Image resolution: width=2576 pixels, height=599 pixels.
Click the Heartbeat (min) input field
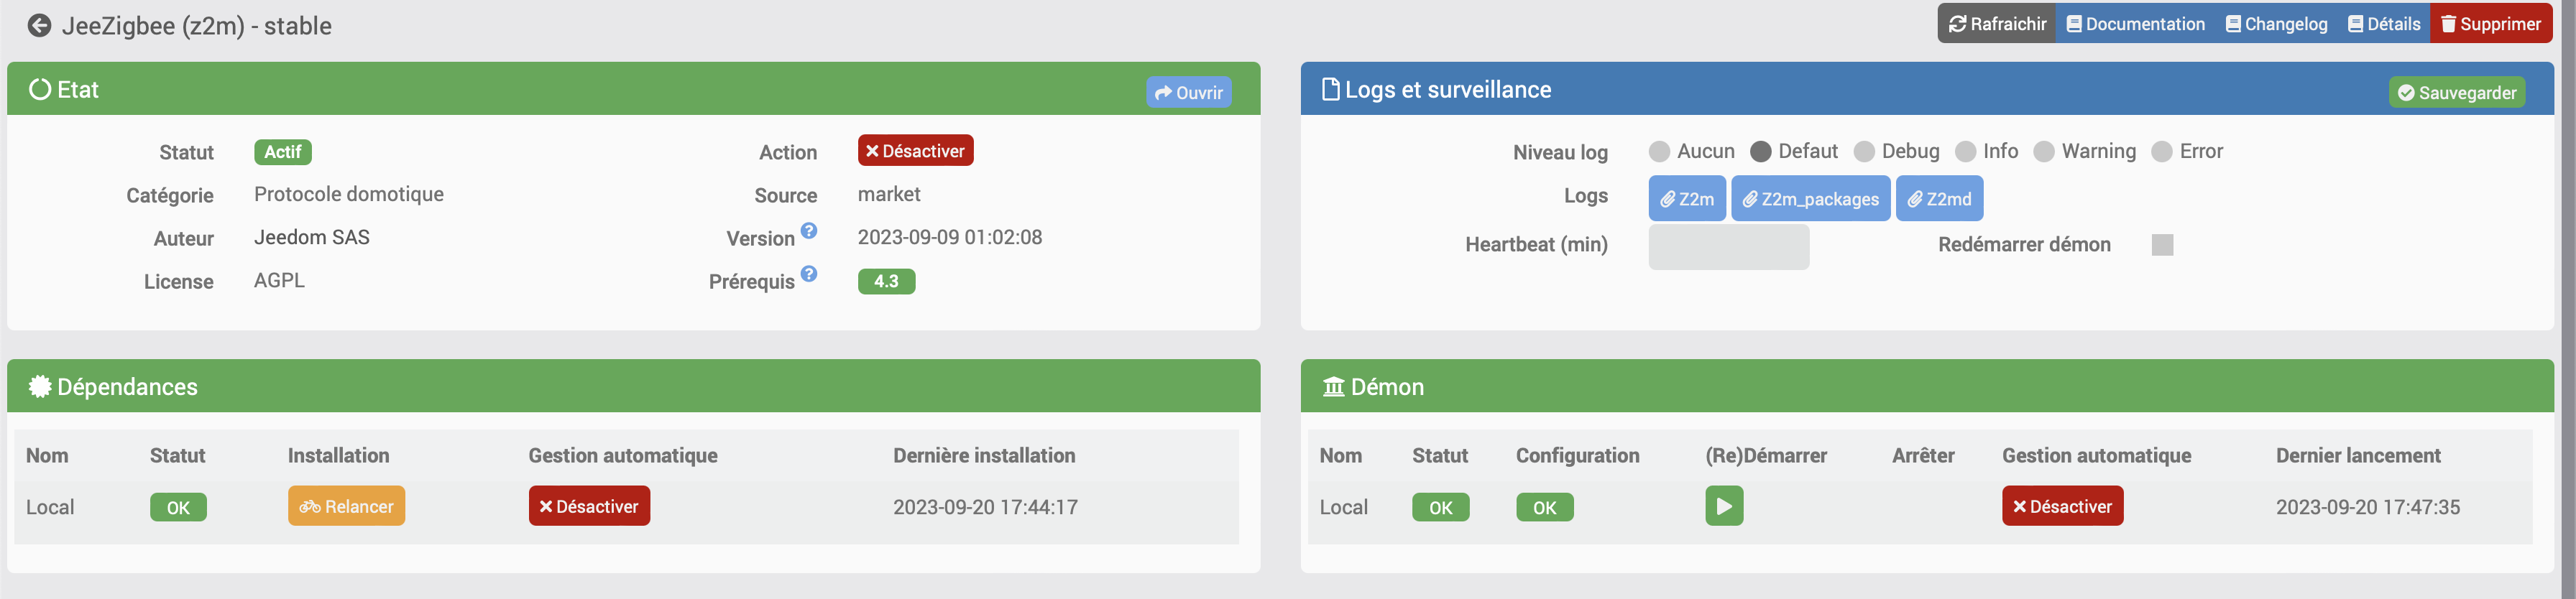pyautogui.click(x=1728, y=247)
